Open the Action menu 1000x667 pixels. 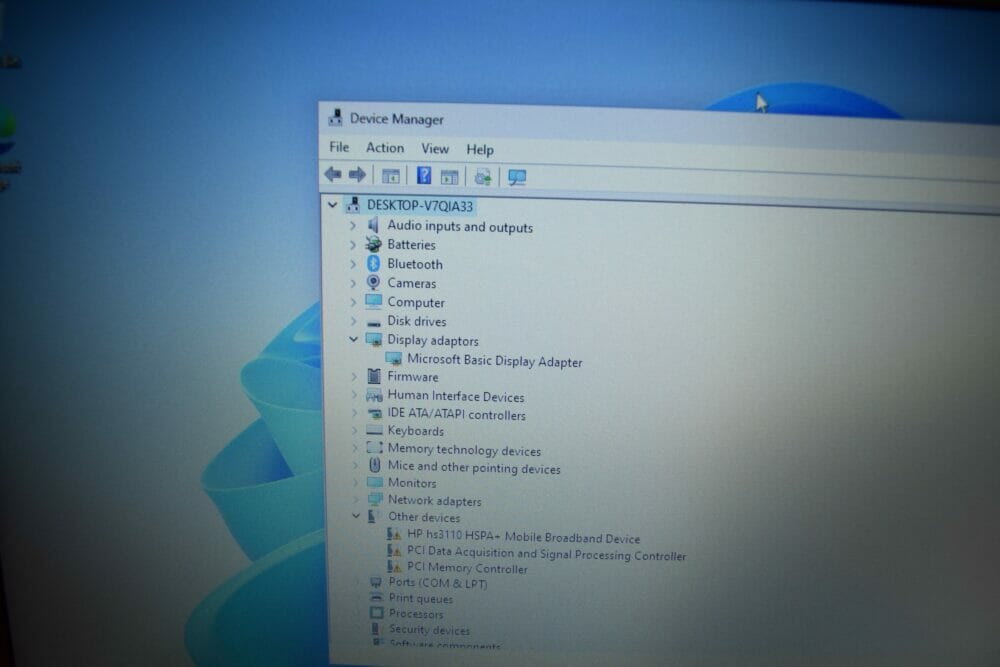pyautogui.click(x=385, y=147)
